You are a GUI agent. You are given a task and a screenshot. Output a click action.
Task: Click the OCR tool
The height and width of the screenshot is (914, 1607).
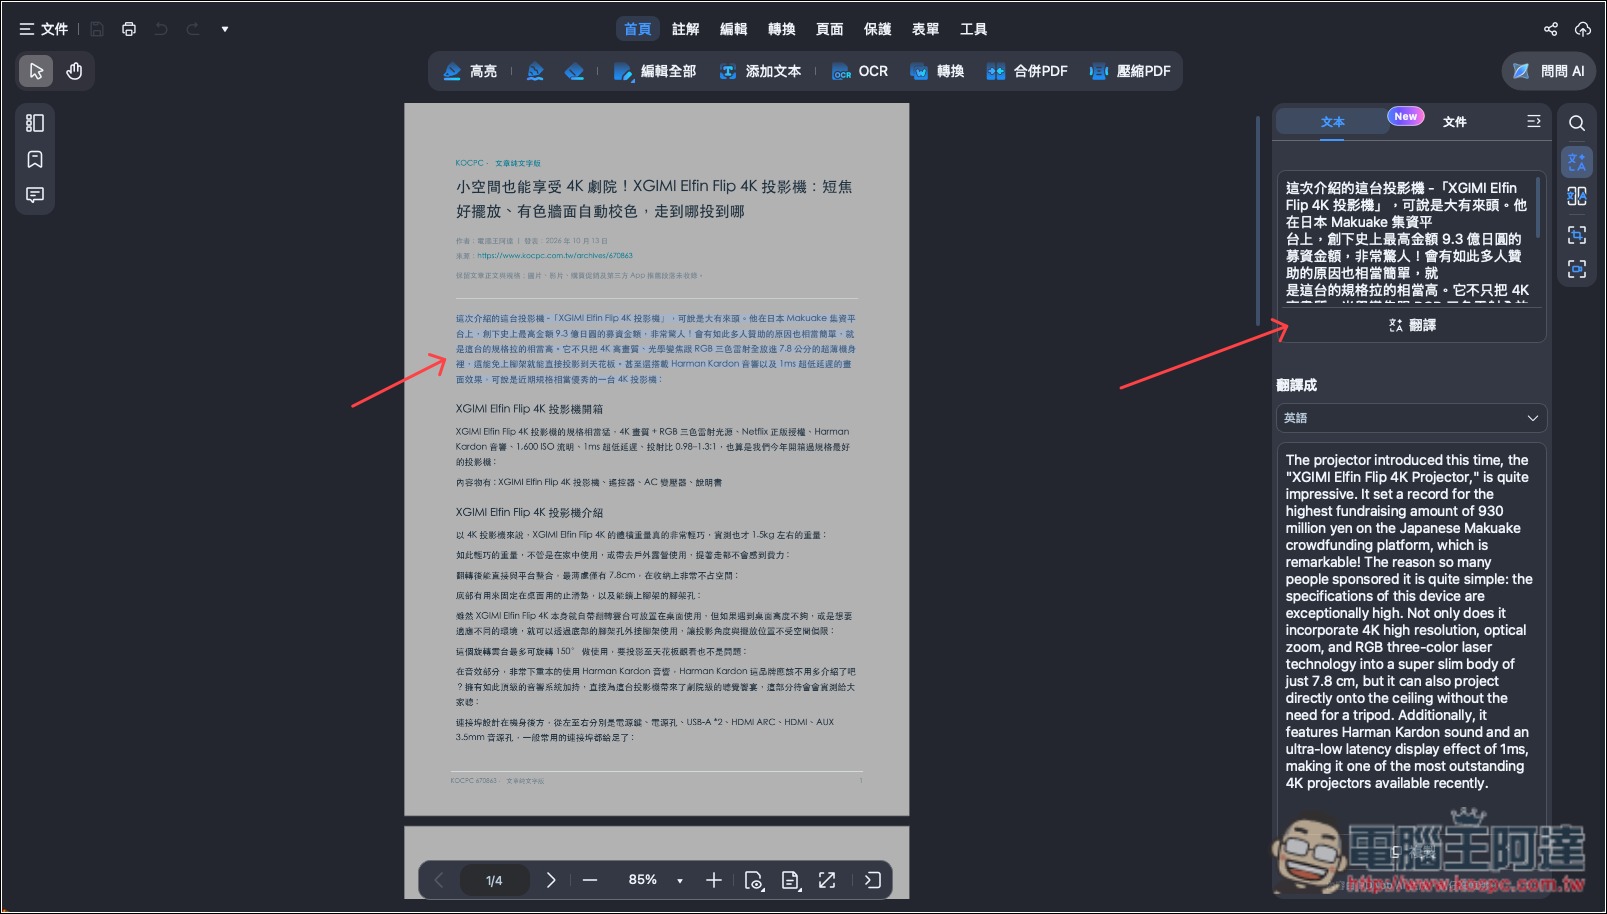860,71
